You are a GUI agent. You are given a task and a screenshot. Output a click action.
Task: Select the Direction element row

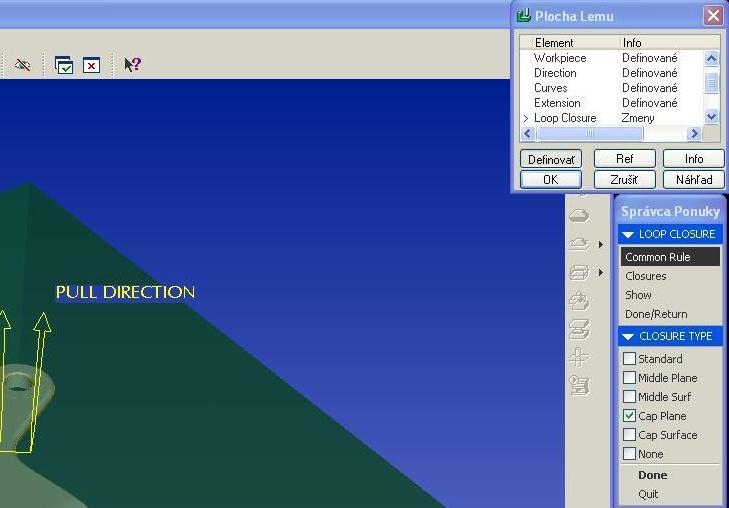(x=611, y=73)
